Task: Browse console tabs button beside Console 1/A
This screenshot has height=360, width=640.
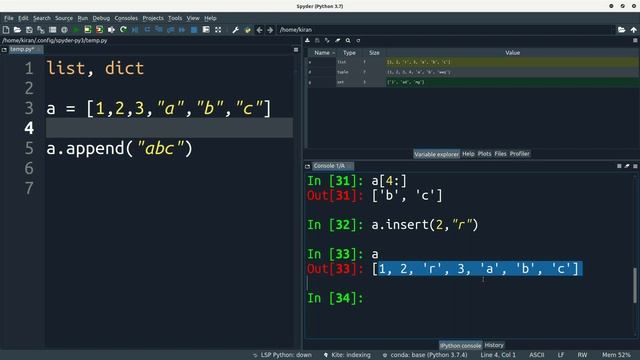Action: 307,166
